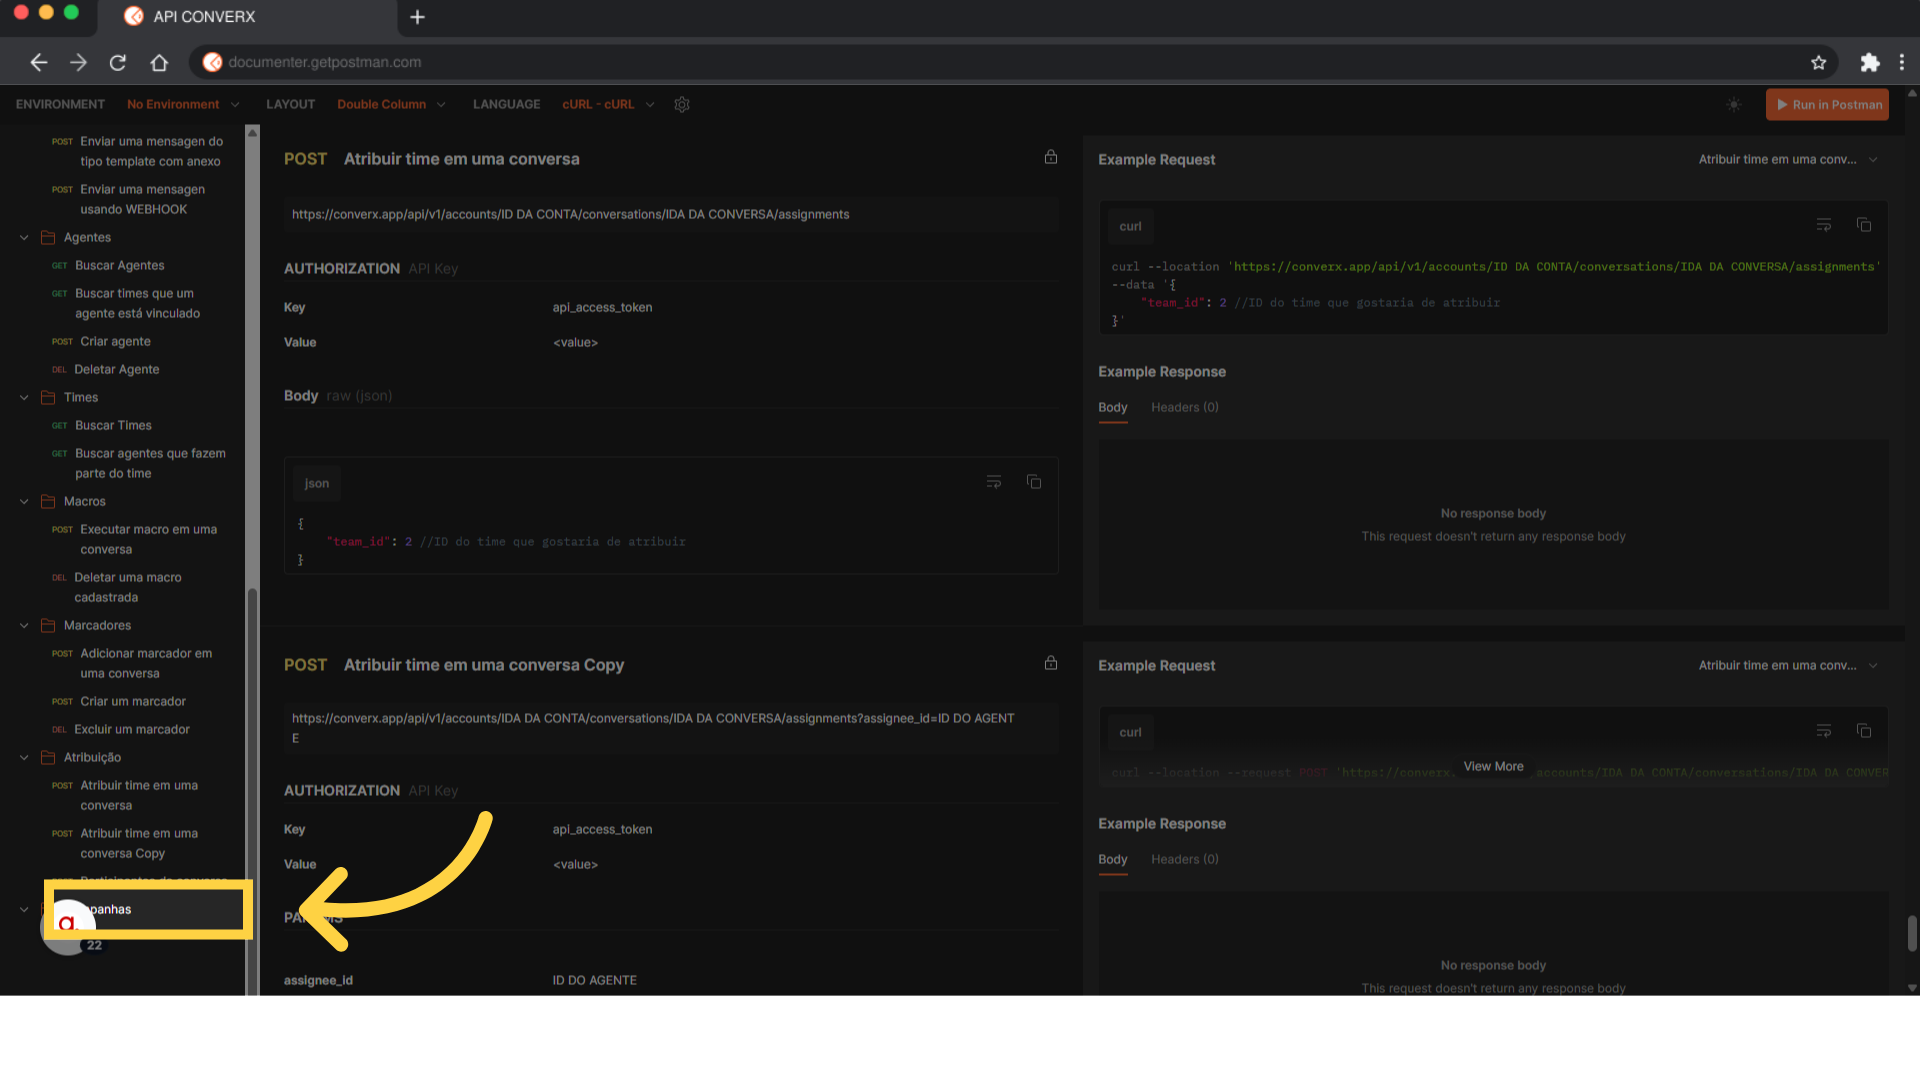
Task: Open Enviar uma mensagen do tipo template com anexo
Action: pyautogui.click(x=150, y=151)
